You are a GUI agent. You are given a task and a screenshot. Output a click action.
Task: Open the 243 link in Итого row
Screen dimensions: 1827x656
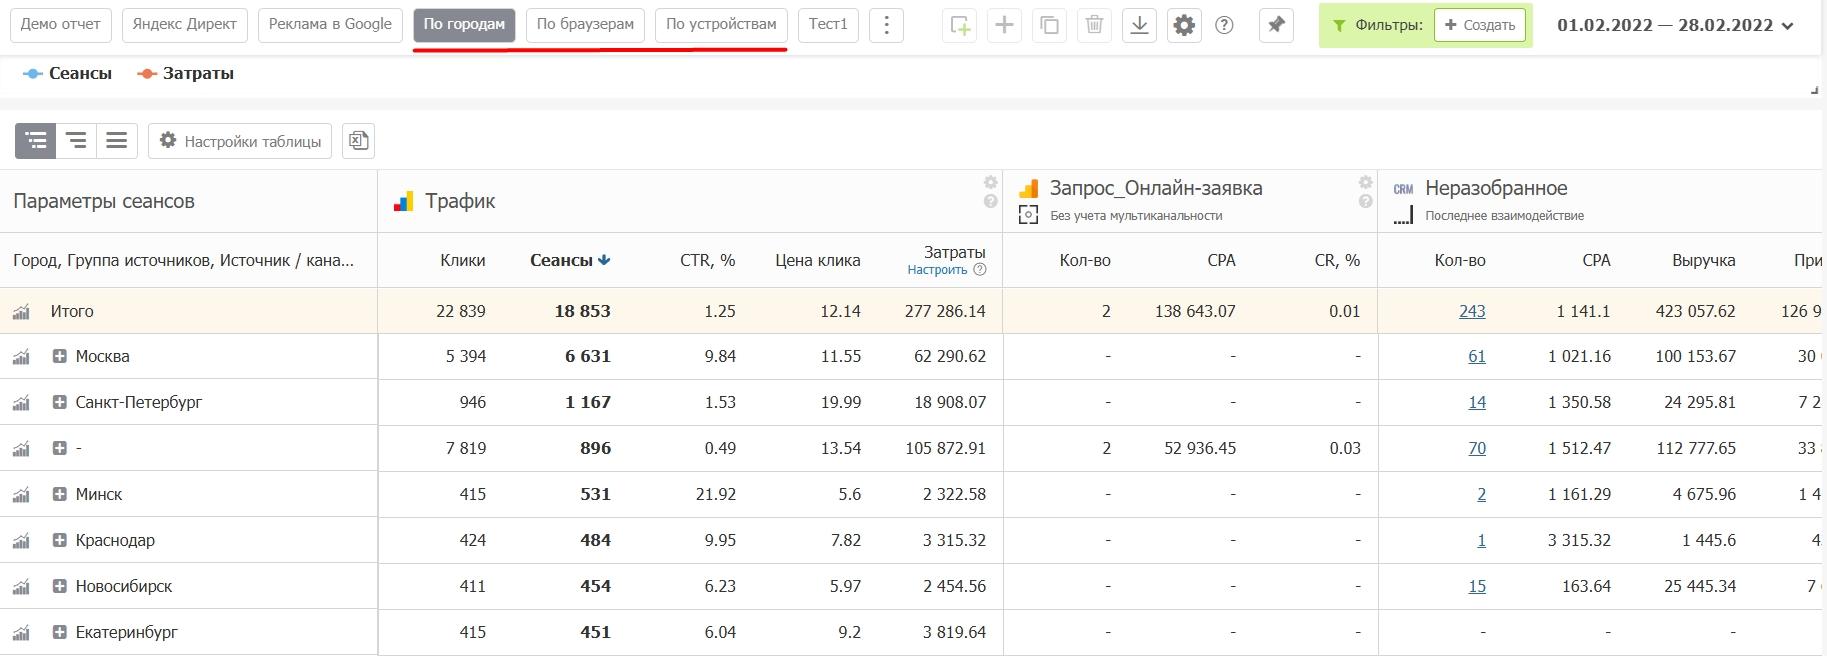coord(1472,311)
